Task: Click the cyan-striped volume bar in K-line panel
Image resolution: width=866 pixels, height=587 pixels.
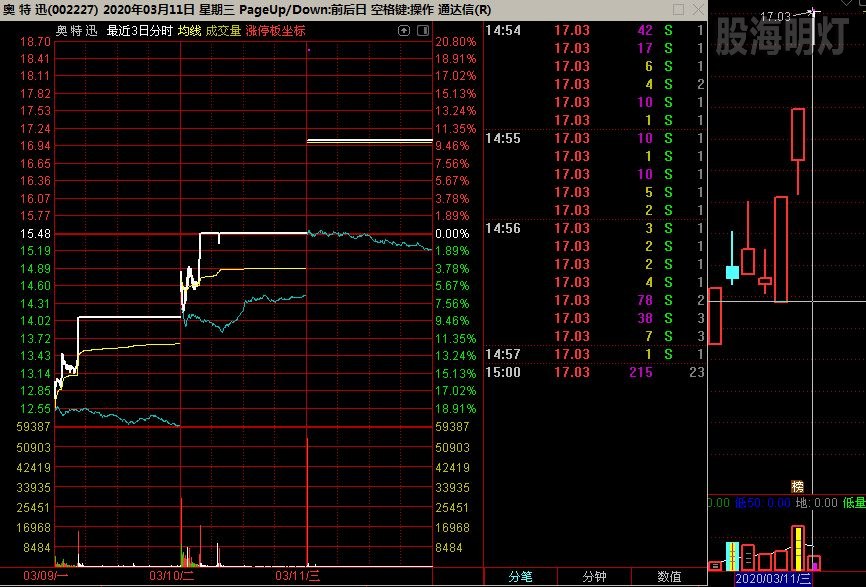Action: click(x=732, y=557)
